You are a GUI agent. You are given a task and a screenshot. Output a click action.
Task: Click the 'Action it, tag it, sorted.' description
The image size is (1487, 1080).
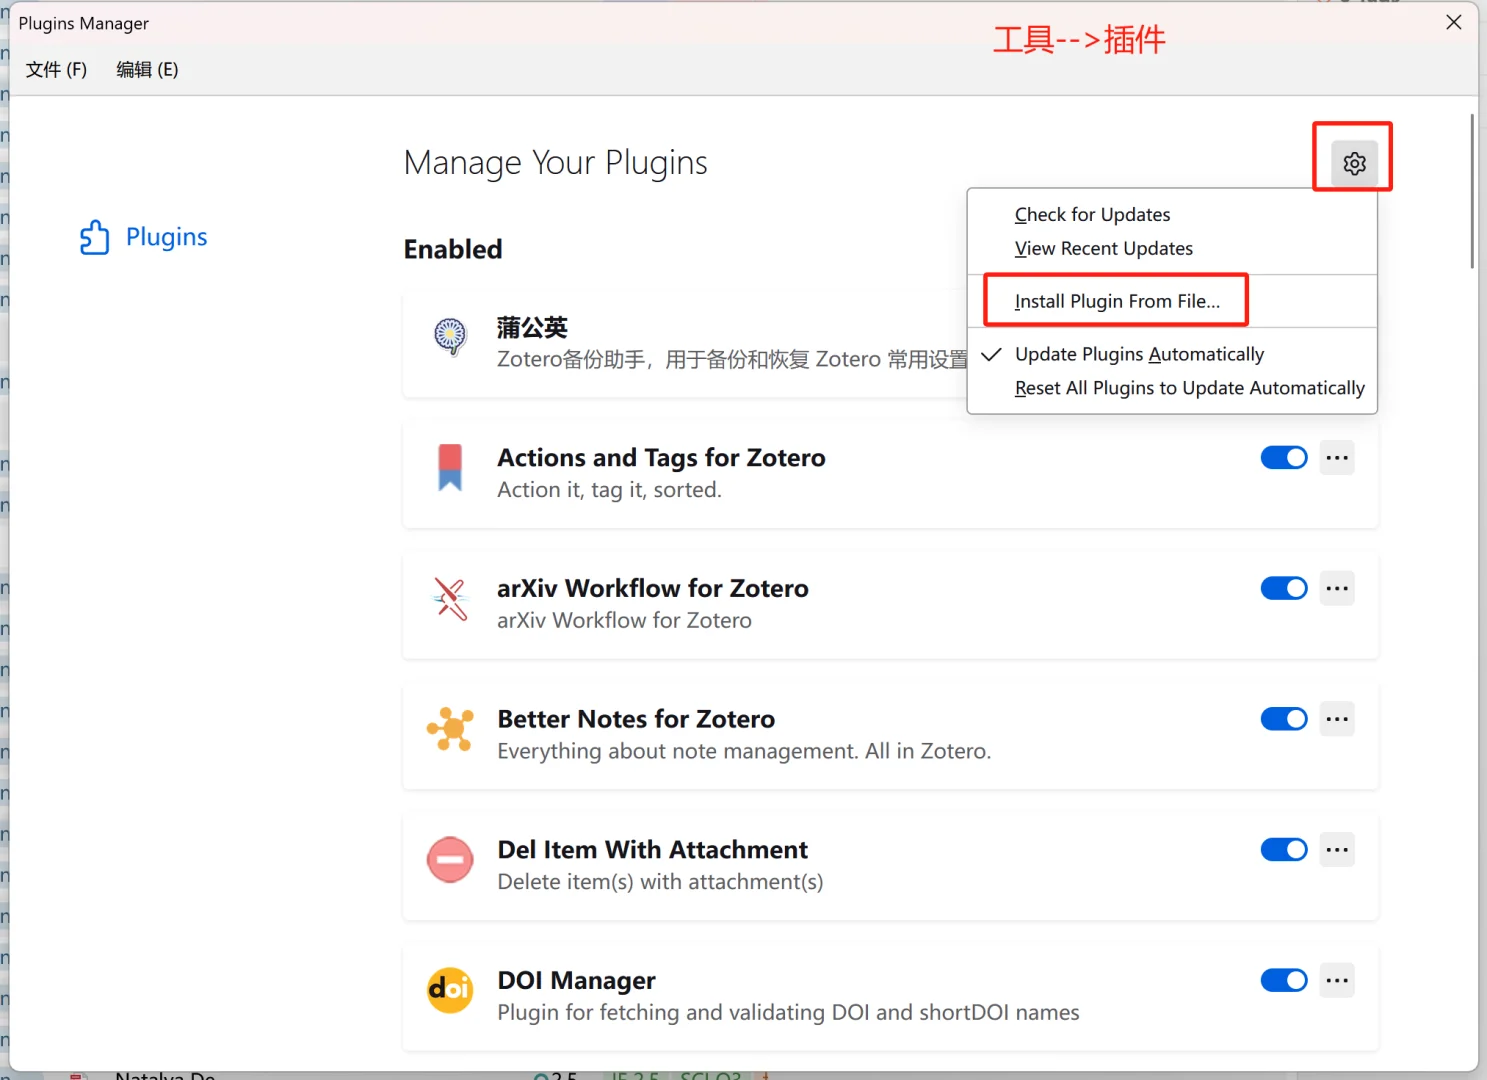tap(609, 490)
